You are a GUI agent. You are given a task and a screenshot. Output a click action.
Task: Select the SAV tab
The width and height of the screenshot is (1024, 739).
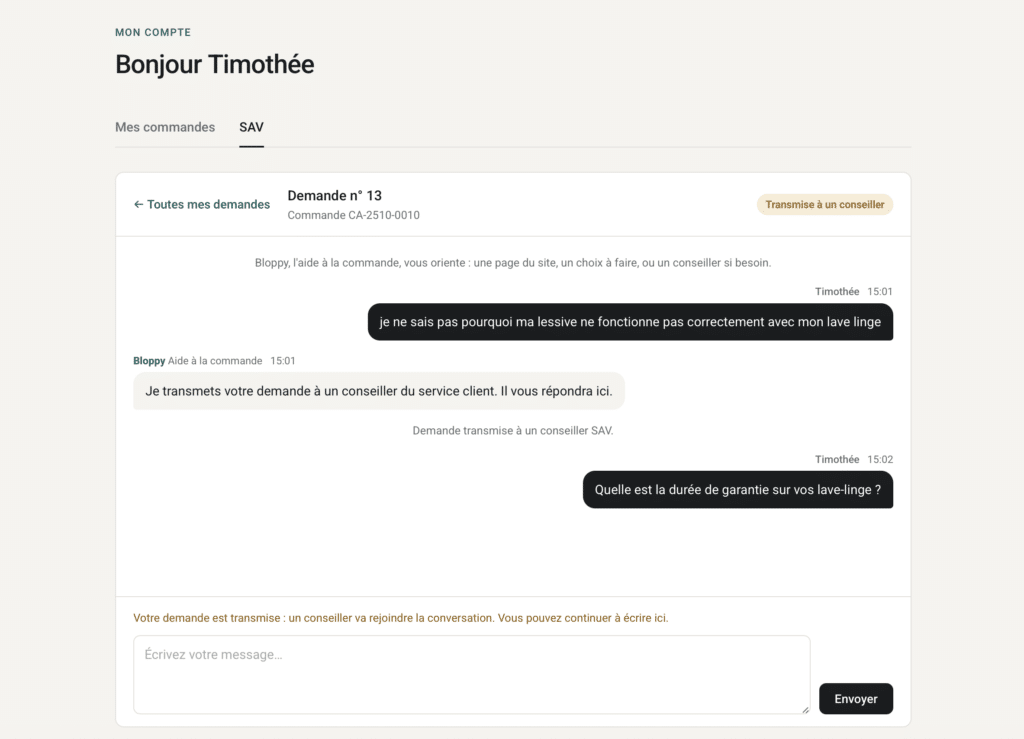coord(251,127)
